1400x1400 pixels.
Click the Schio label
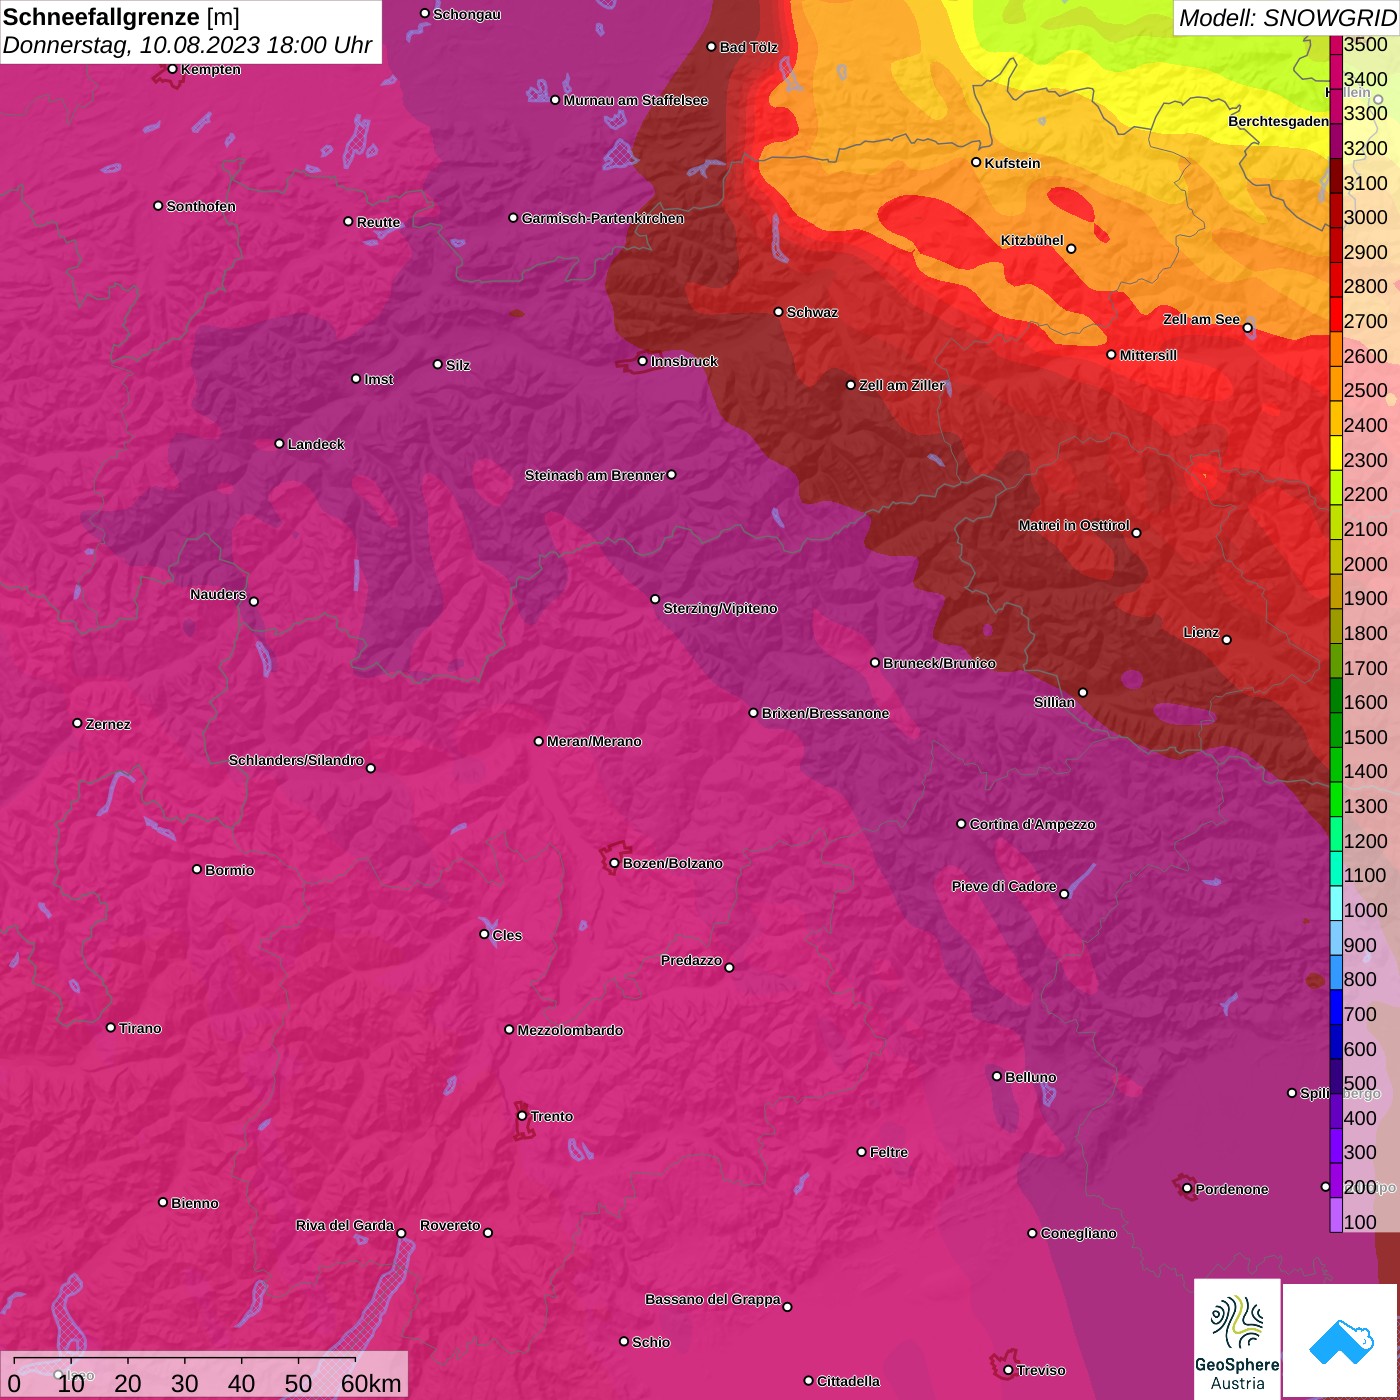[x=651, y=1342]
